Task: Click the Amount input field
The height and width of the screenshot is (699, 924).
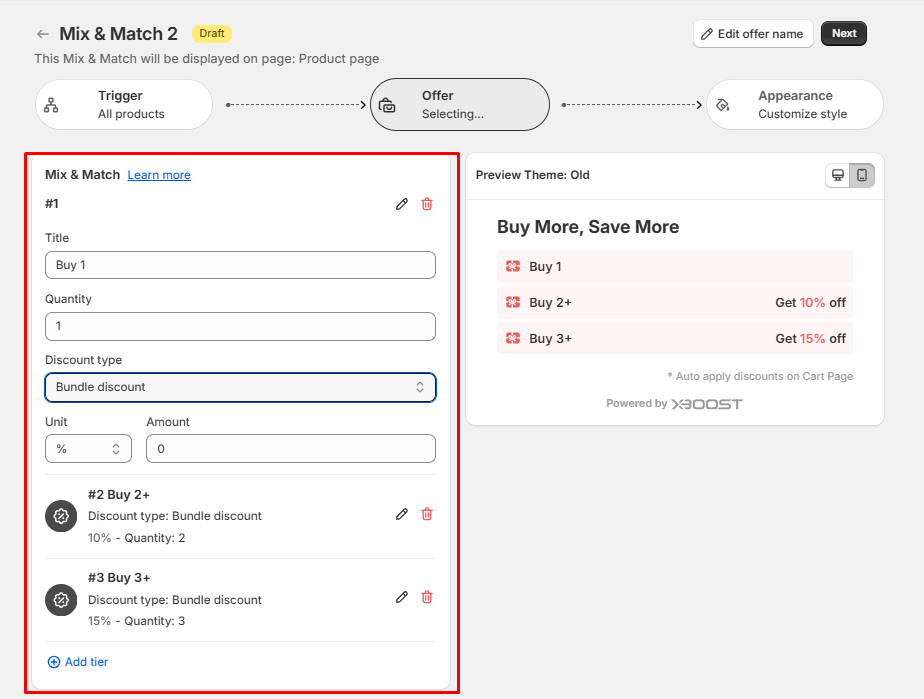Action: (x=290, y=449)
